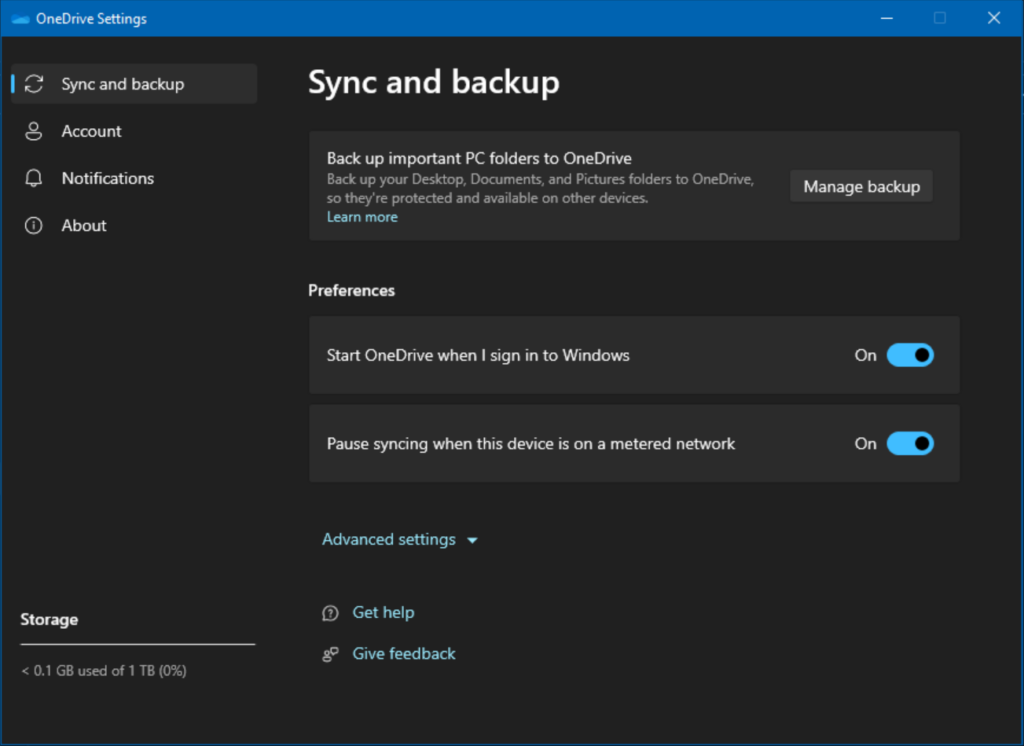Select the Account person icon in sidebar
The image size is (1024, 746).
[x=33, y=131]
